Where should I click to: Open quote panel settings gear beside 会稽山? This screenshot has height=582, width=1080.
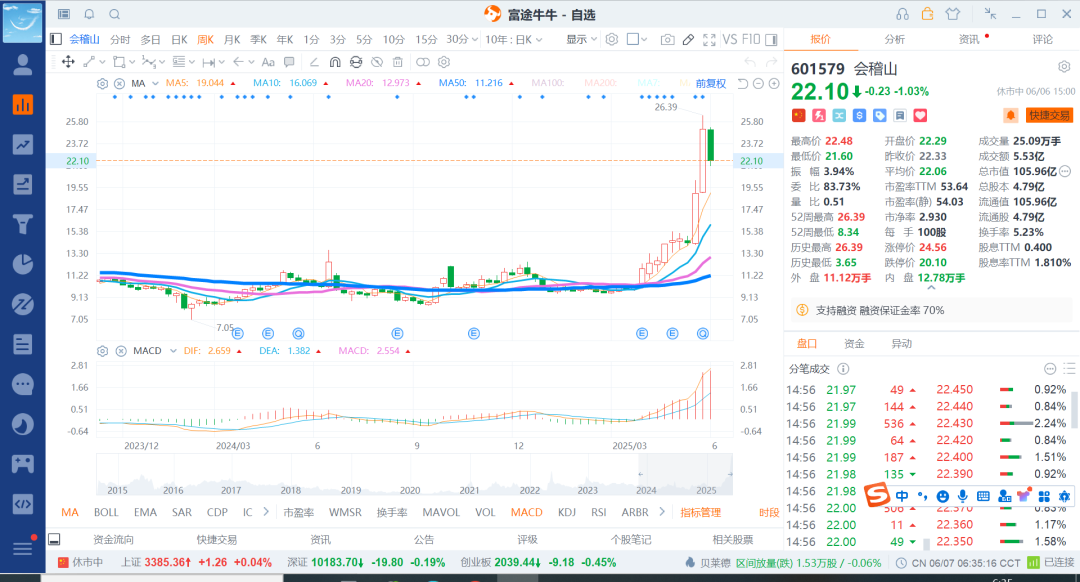click(1064, 67)
